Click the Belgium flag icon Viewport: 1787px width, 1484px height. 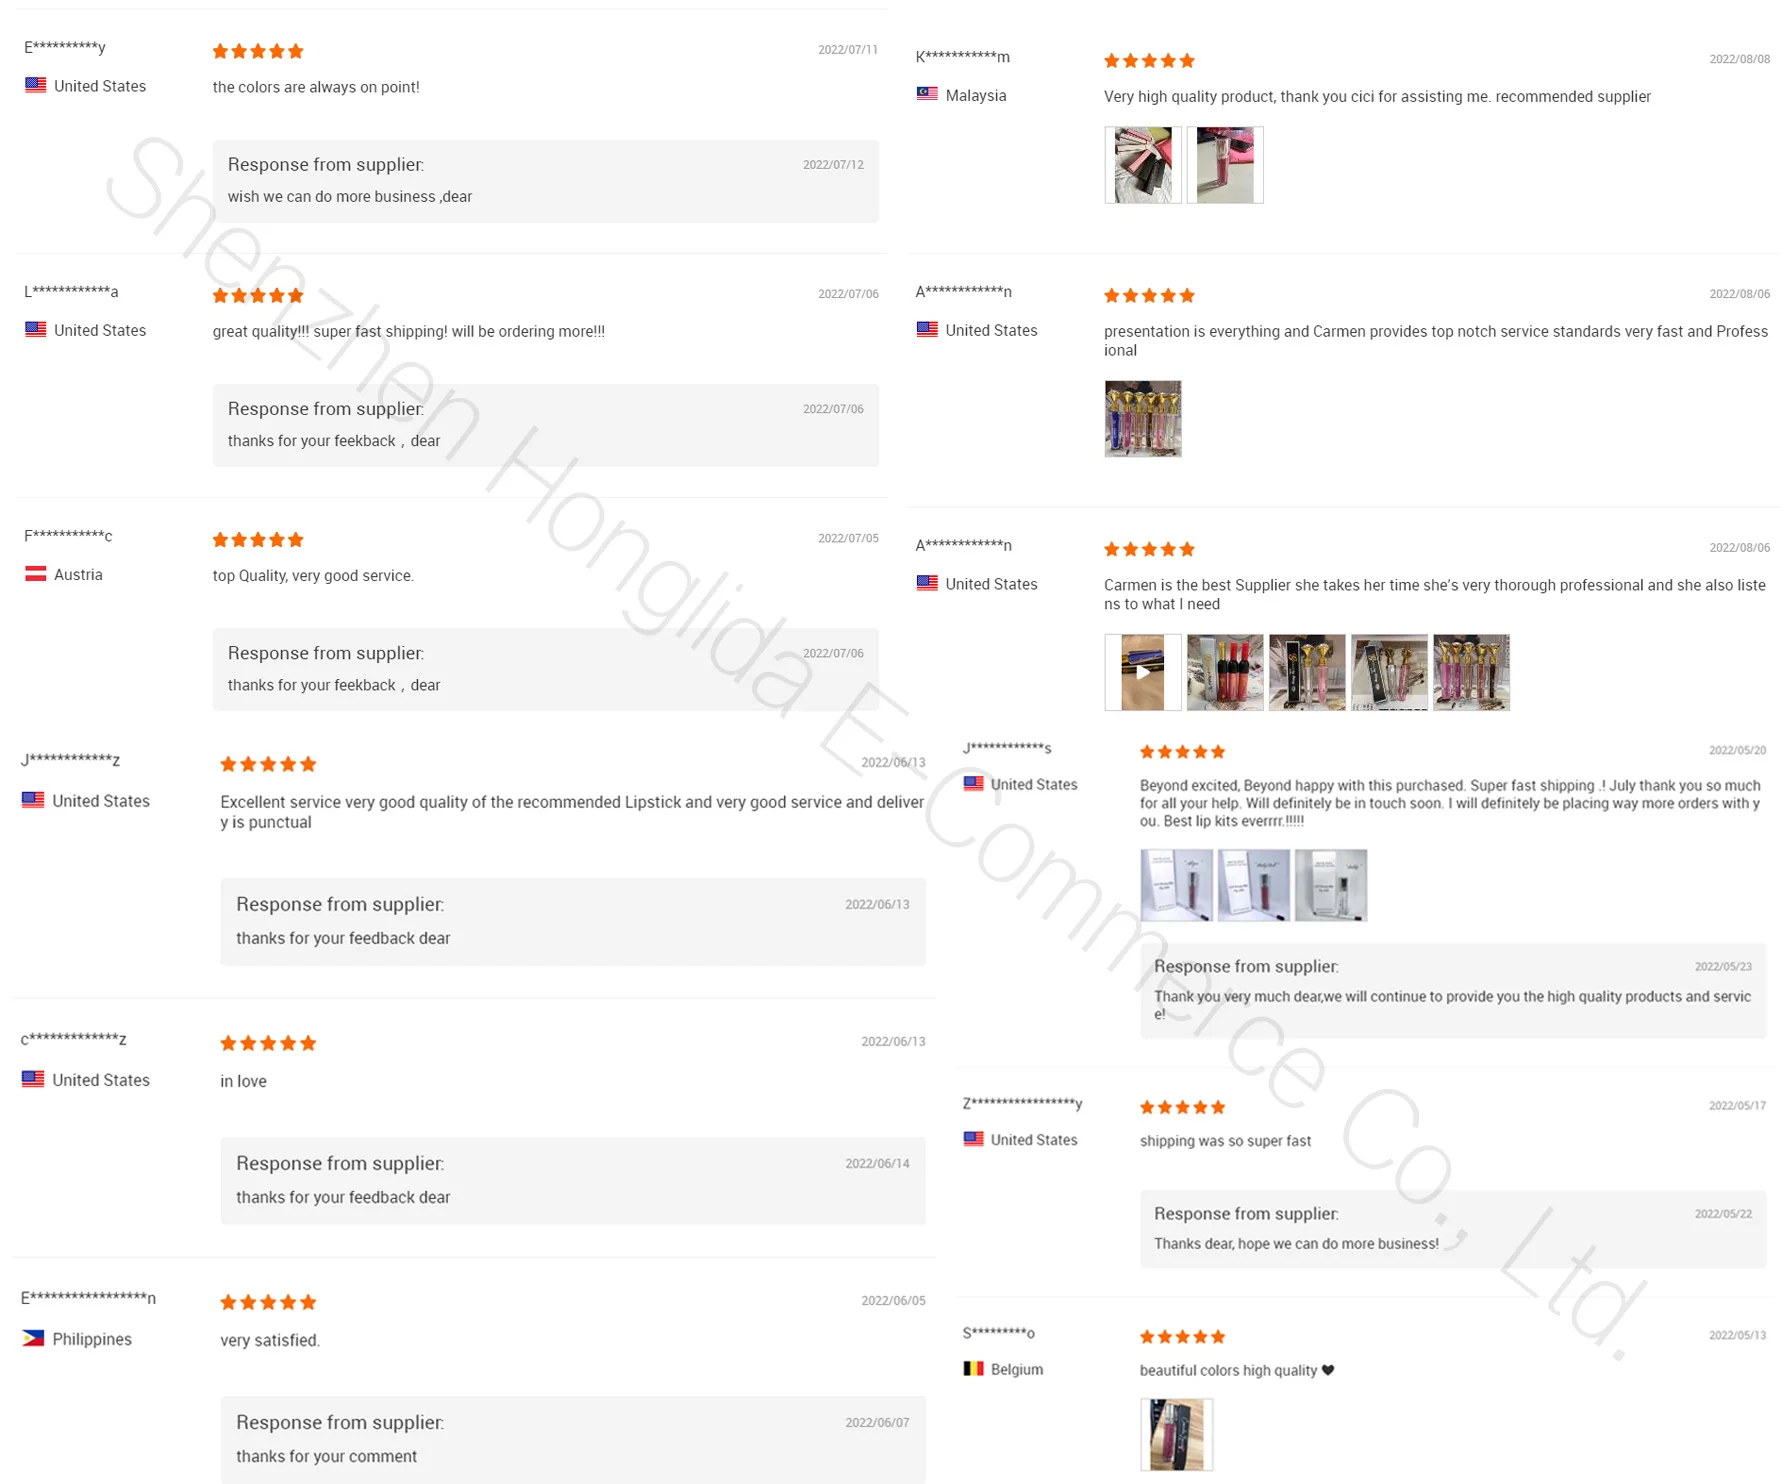click(x=973, y=1369)
